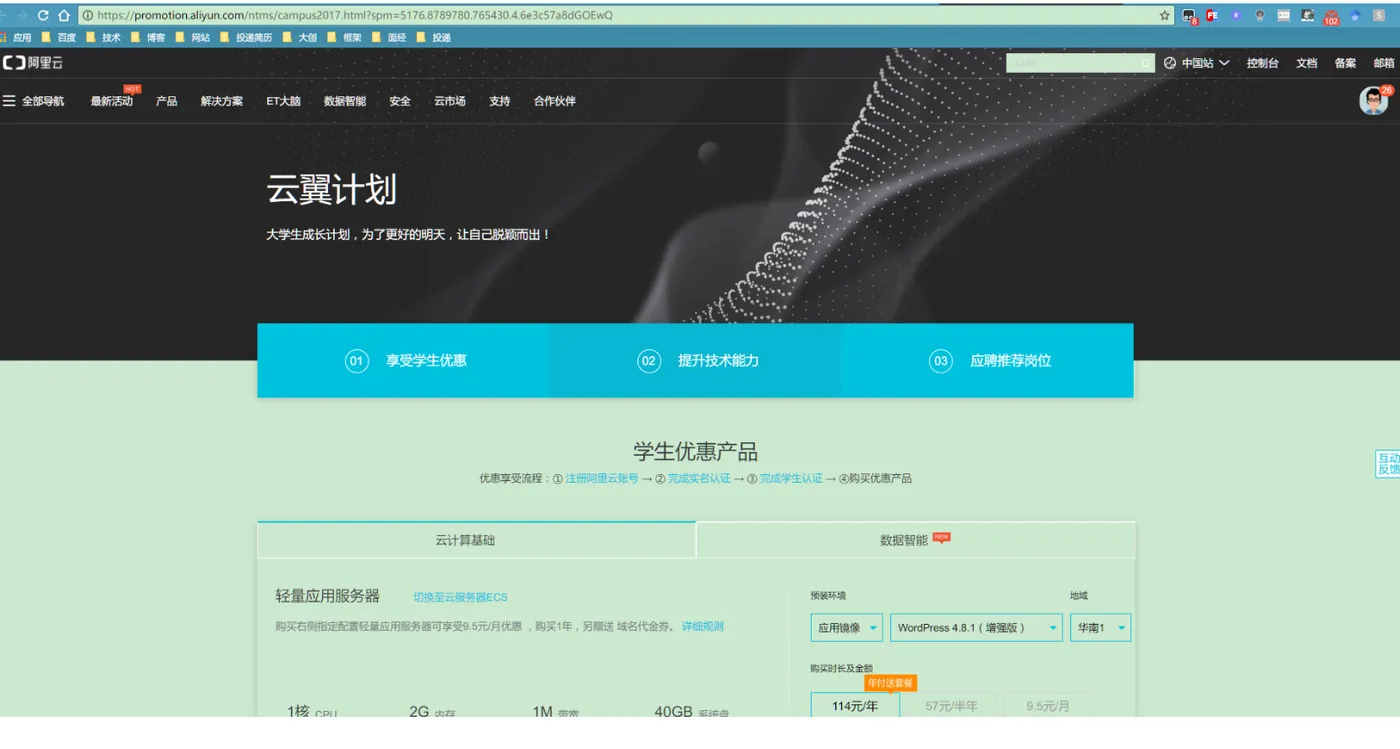Select the 114元/年 purchase option
This screenshot has height=749, width=1400.
click(855, 705)
